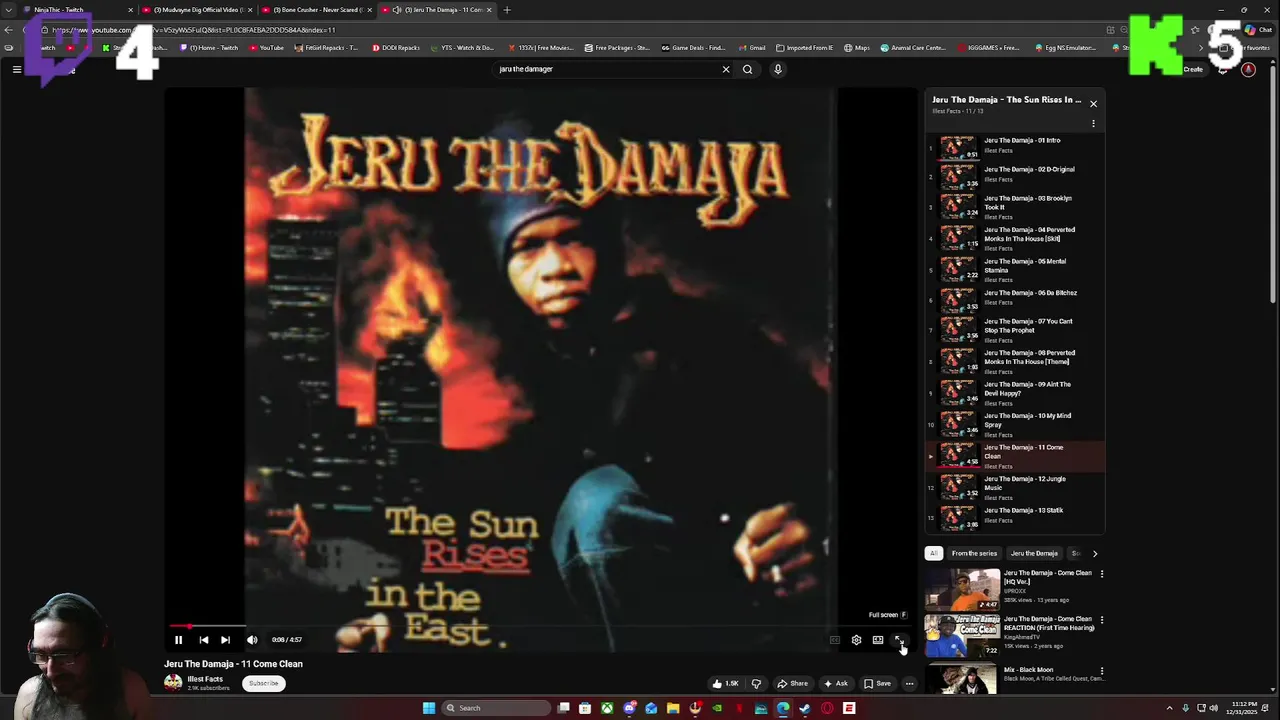Viewport: 1280px width, 720px height.
Task: Play track 03 Brooklyn Took It
Action: (1015, 207)
